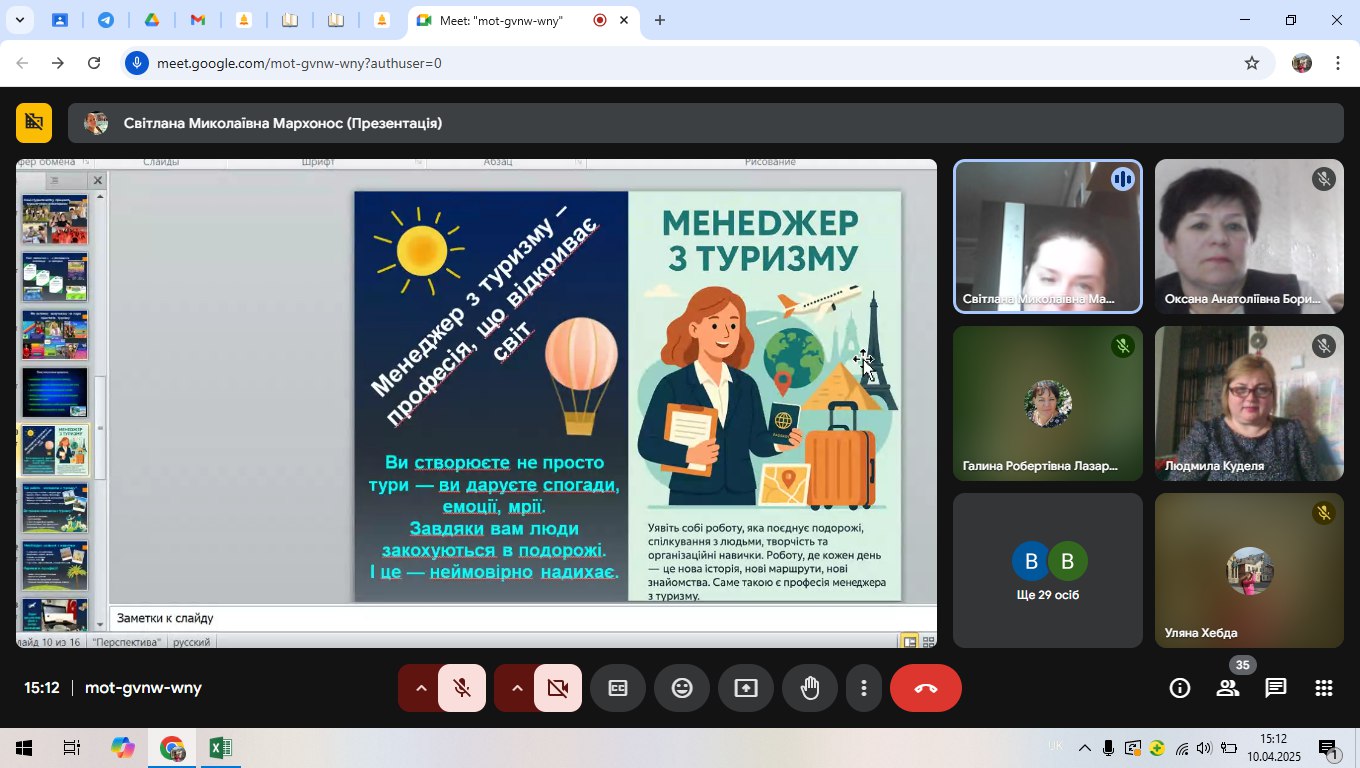The height and width of the screenshot is (768, 1360).
Task: Switch to the Google Drive browser tab
Action: click(152, 20)
